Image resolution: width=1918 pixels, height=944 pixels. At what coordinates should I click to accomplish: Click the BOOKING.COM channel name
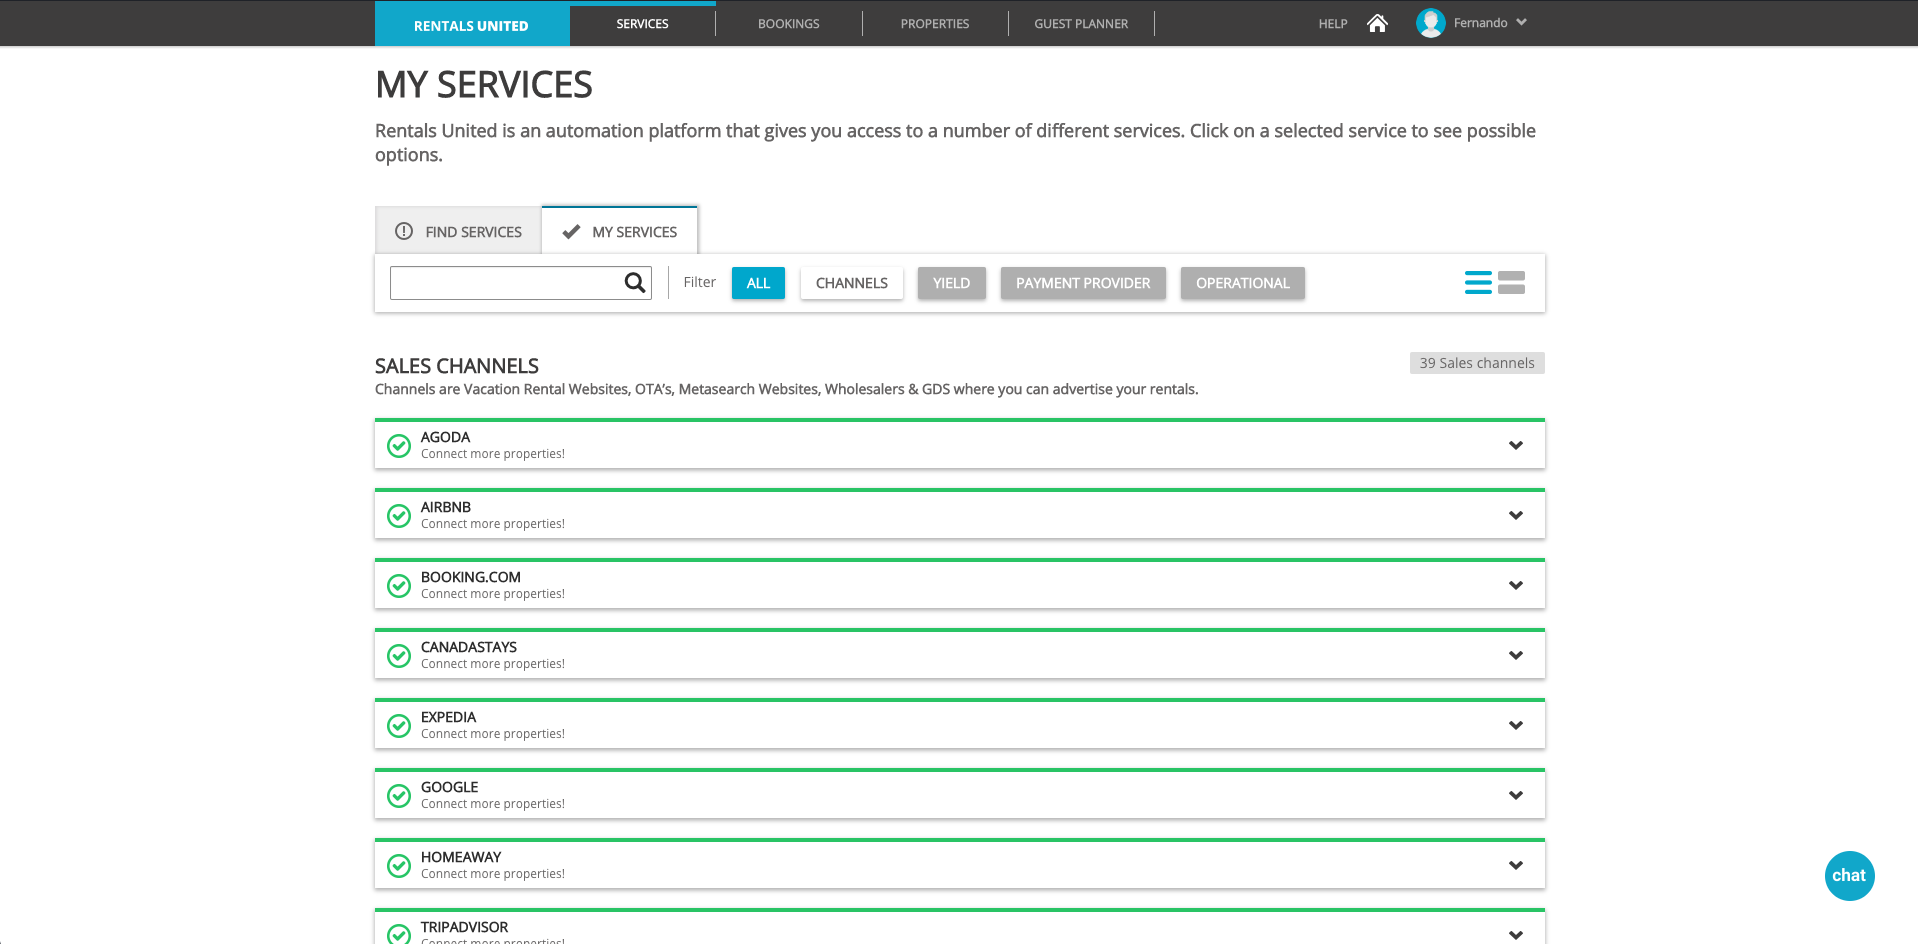[x=471, y=577]
